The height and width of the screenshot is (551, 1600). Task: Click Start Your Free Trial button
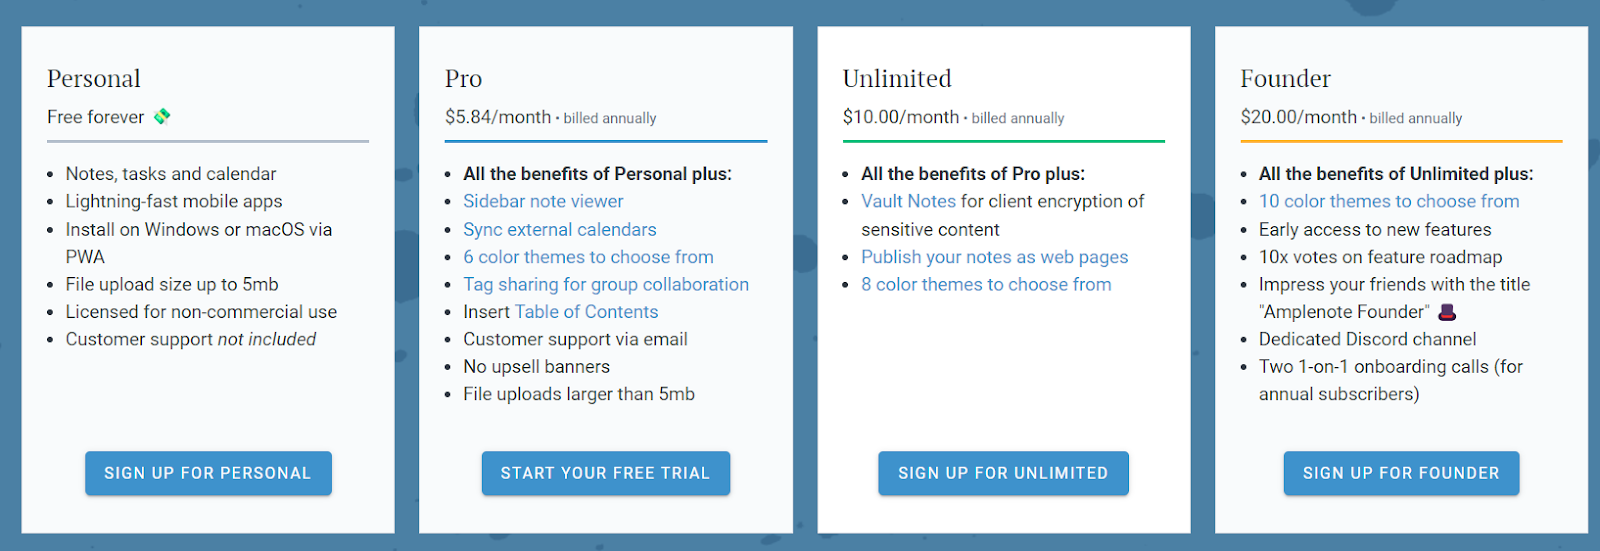[606, 473]
